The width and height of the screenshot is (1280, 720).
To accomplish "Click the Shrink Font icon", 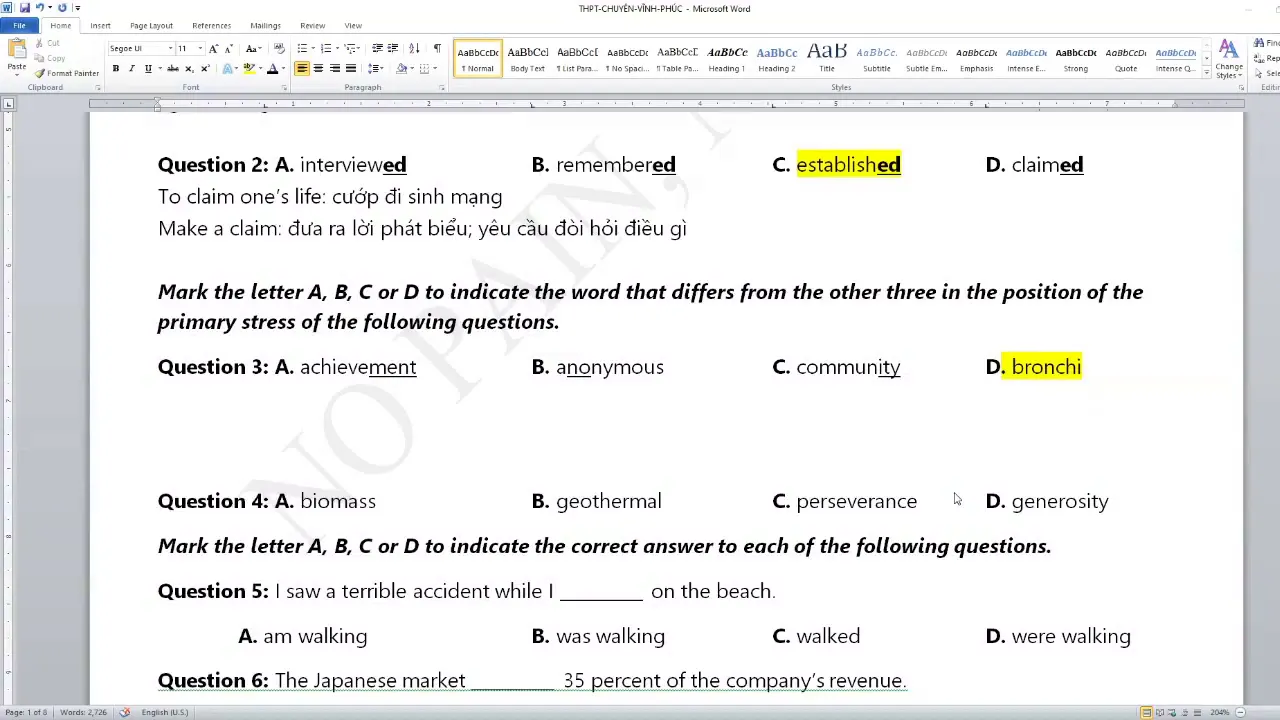I will point(228,48).
